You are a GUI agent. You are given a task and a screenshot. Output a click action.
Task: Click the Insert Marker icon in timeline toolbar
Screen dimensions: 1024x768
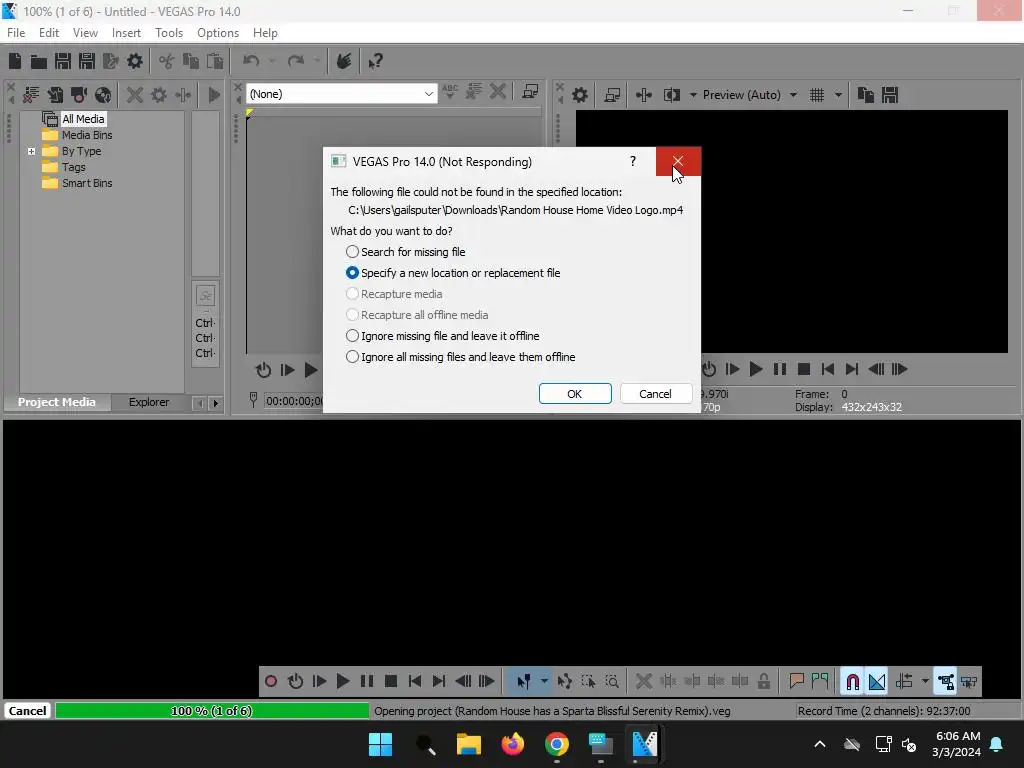[x=796, y=682]
